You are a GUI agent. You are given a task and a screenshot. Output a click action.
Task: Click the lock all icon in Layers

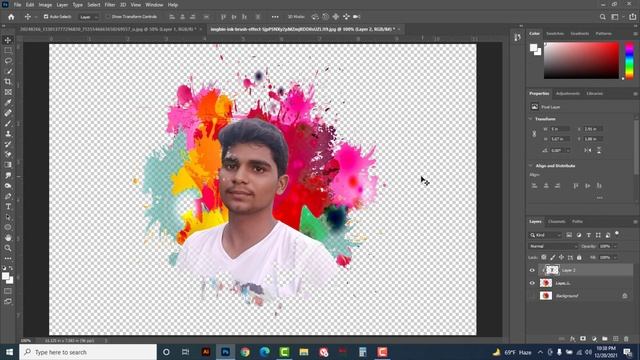point(579,258)
